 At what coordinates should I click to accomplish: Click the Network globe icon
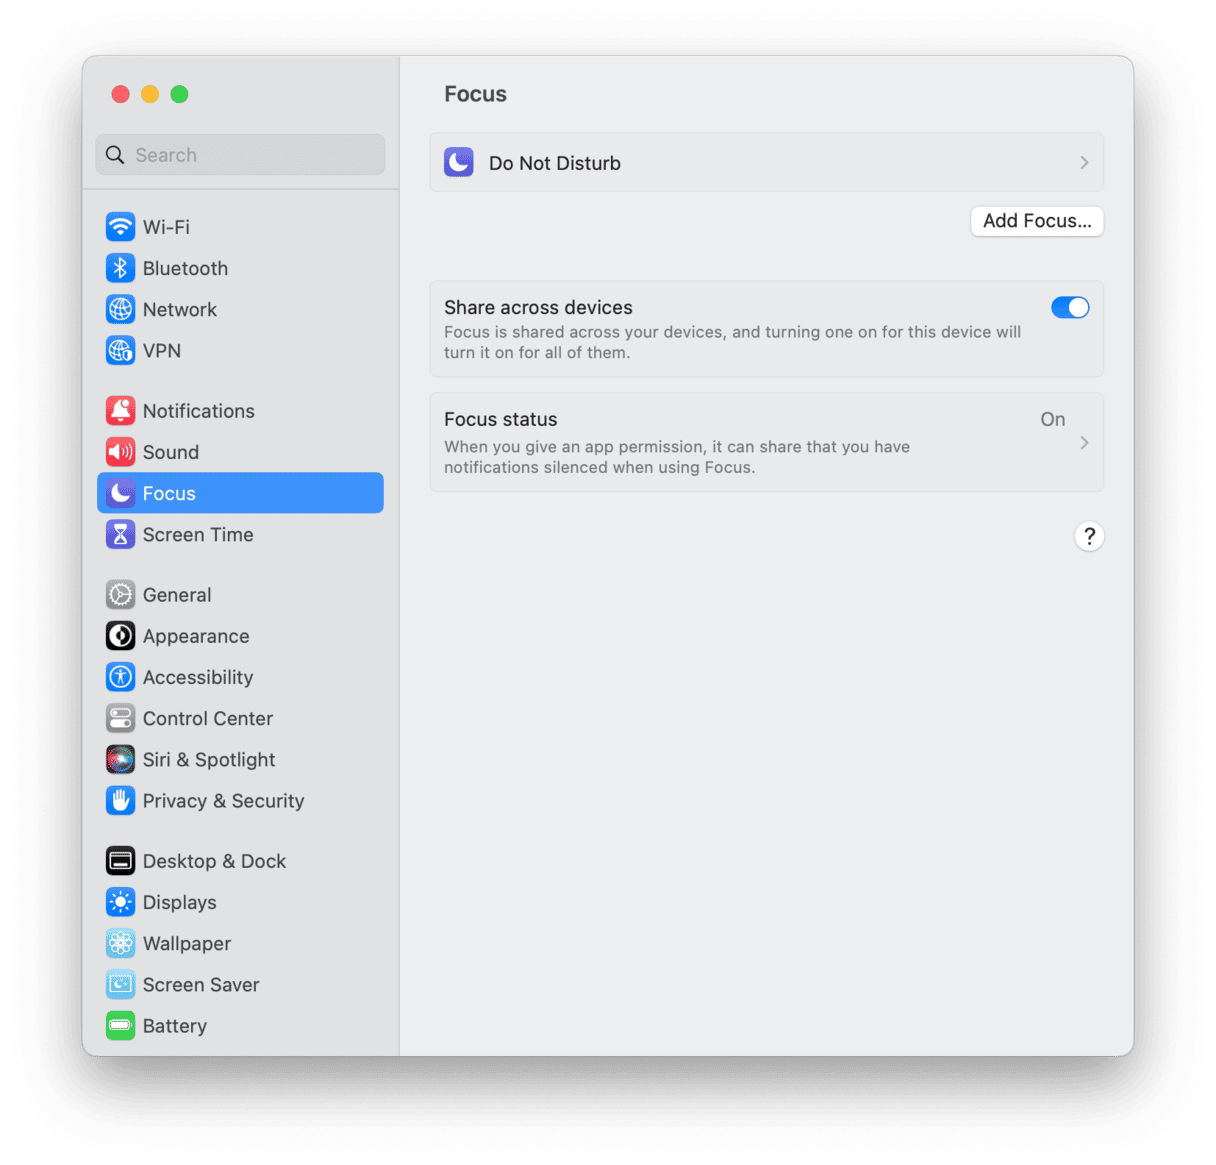120,309
